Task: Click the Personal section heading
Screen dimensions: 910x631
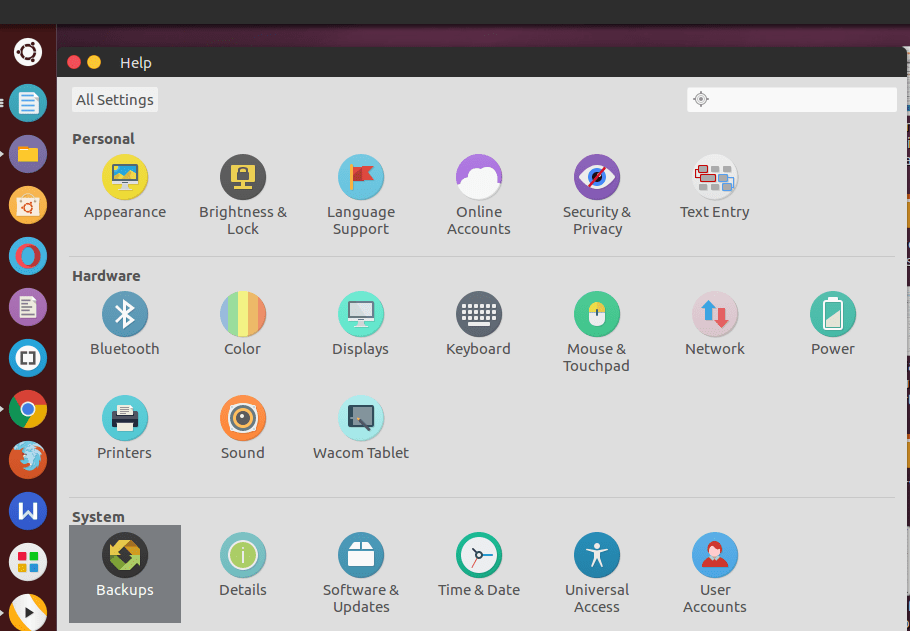Action: (x=103, y=139)
